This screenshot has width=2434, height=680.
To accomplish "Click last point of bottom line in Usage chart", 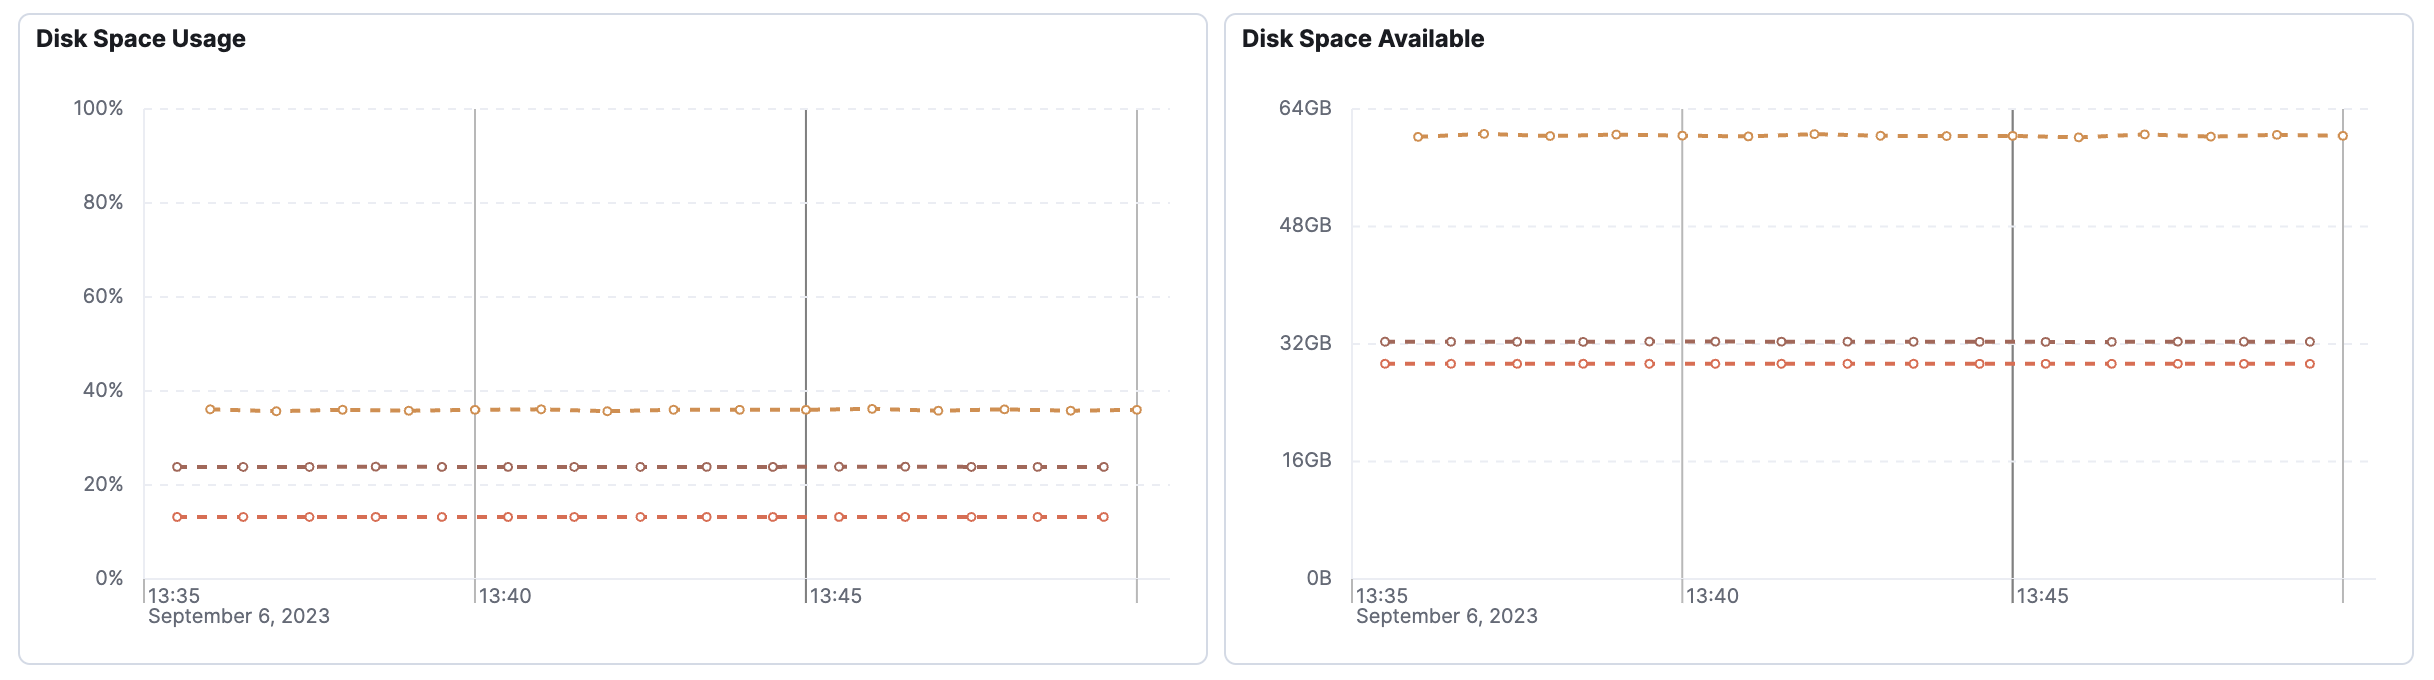I will (x=1103, y=517).
